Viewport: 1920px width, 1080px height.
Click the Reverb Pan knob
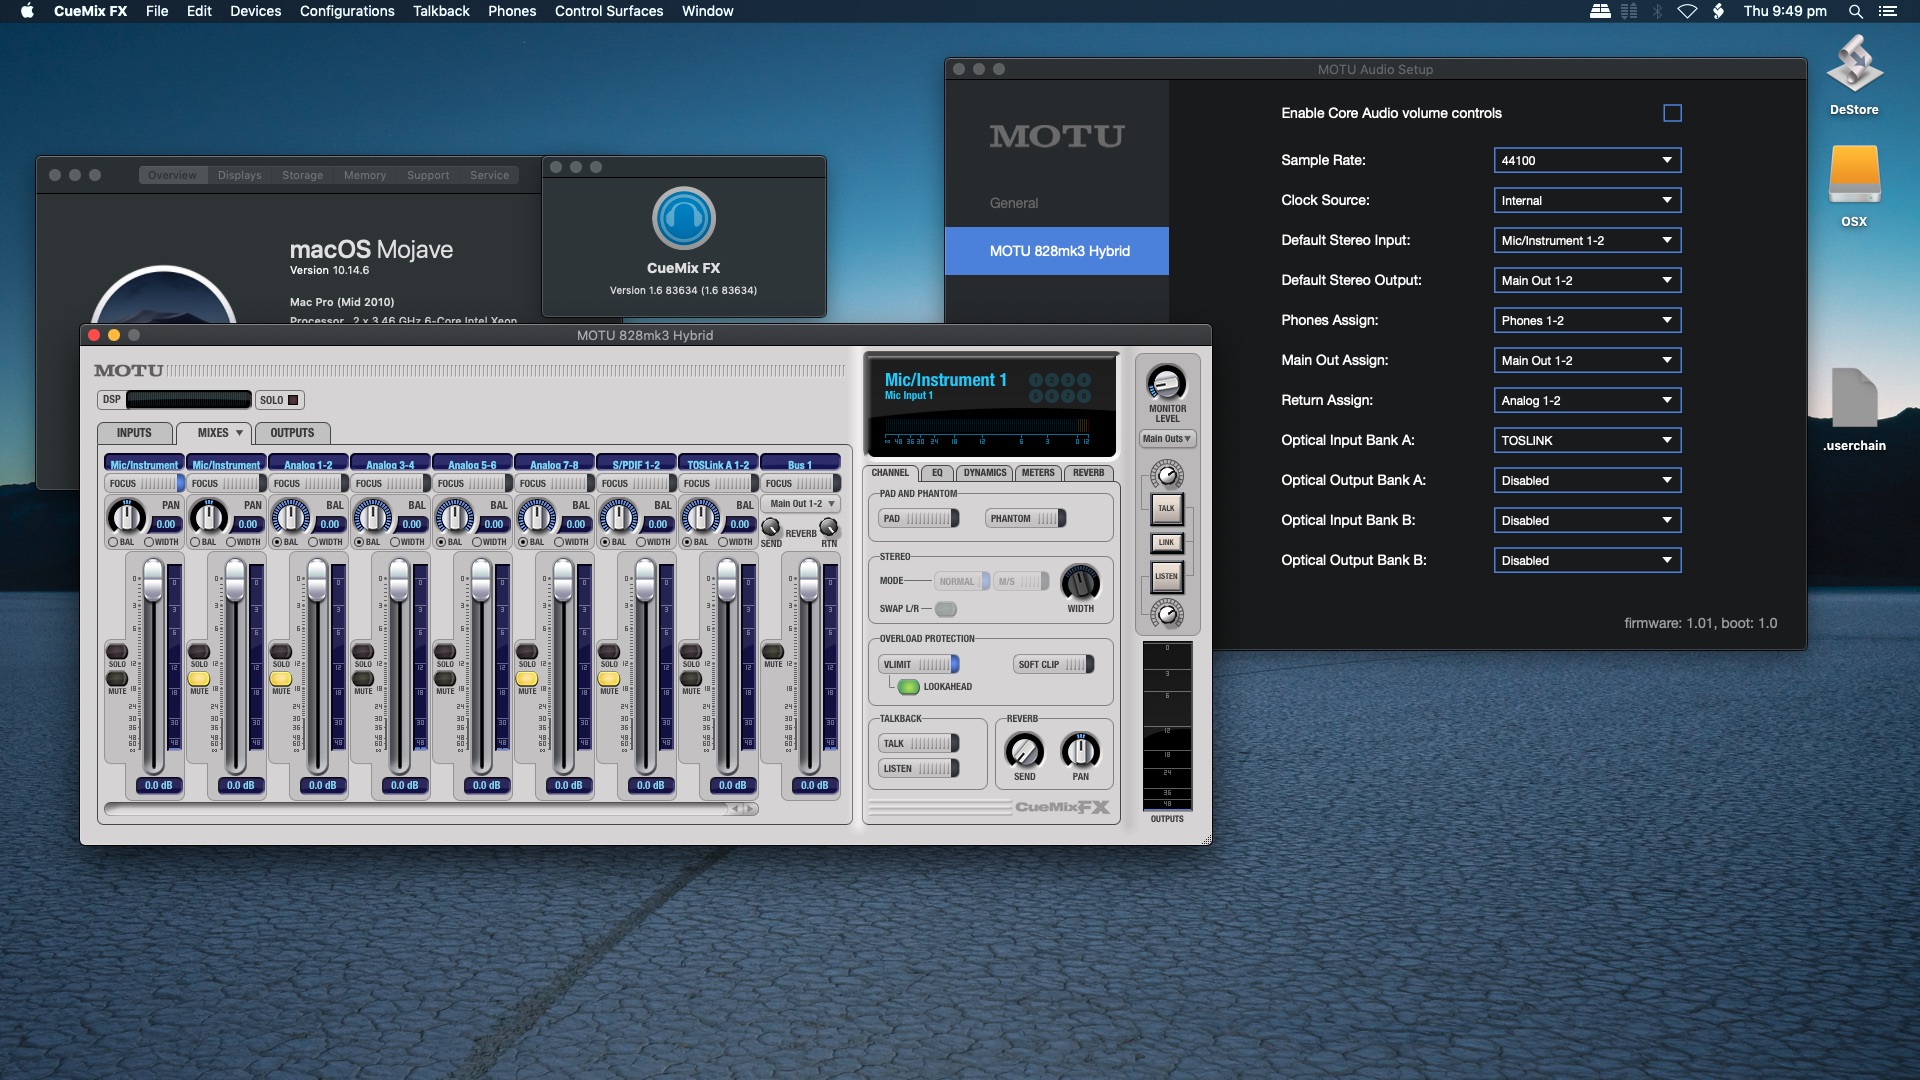tap(1080, 751)
